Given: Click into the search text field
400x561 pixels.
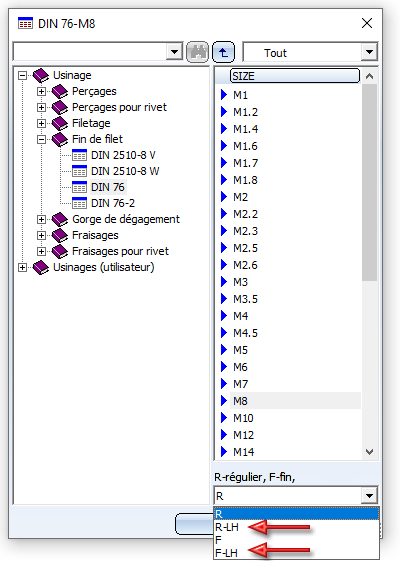Looking at the screenshot, I should click(x=90, y=52).
